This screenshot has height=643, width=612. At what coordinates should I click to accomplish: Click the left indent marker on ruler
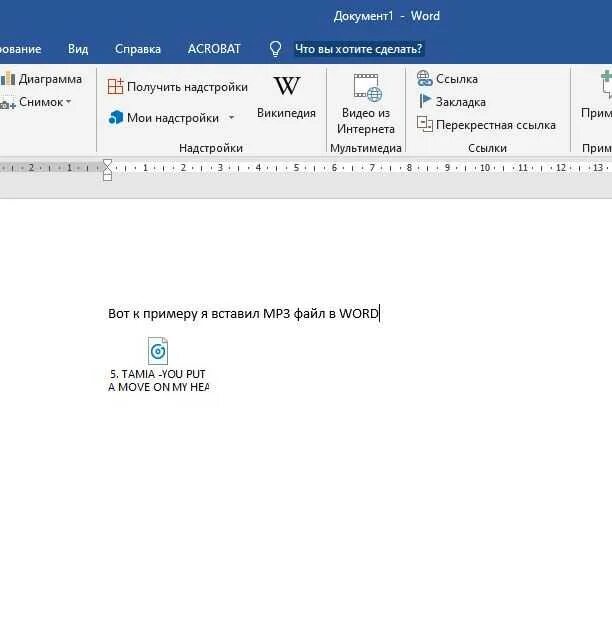(107, 177)
